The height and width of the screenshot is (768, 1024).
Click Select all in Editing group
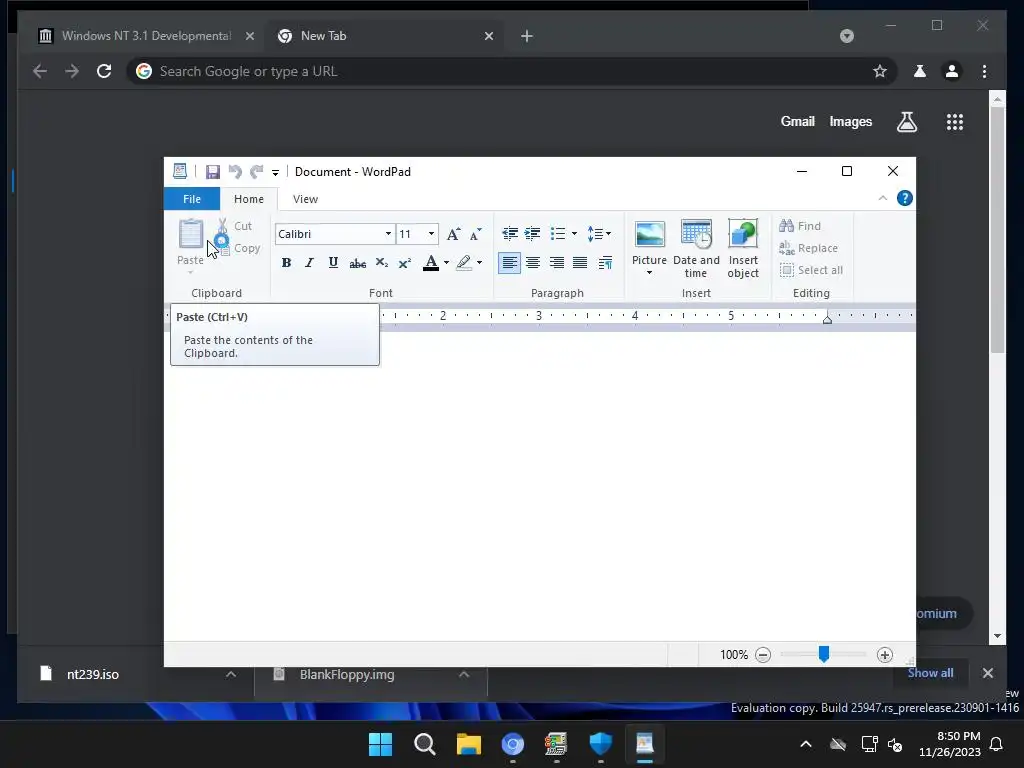coord(811,270)
